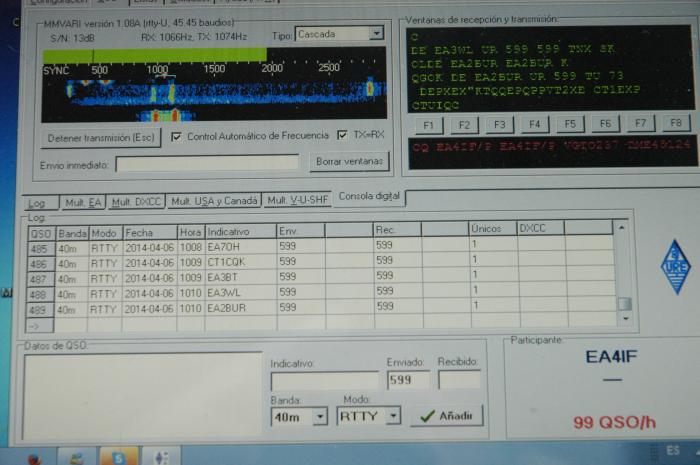Click the DXCC column header

[541, 228]
